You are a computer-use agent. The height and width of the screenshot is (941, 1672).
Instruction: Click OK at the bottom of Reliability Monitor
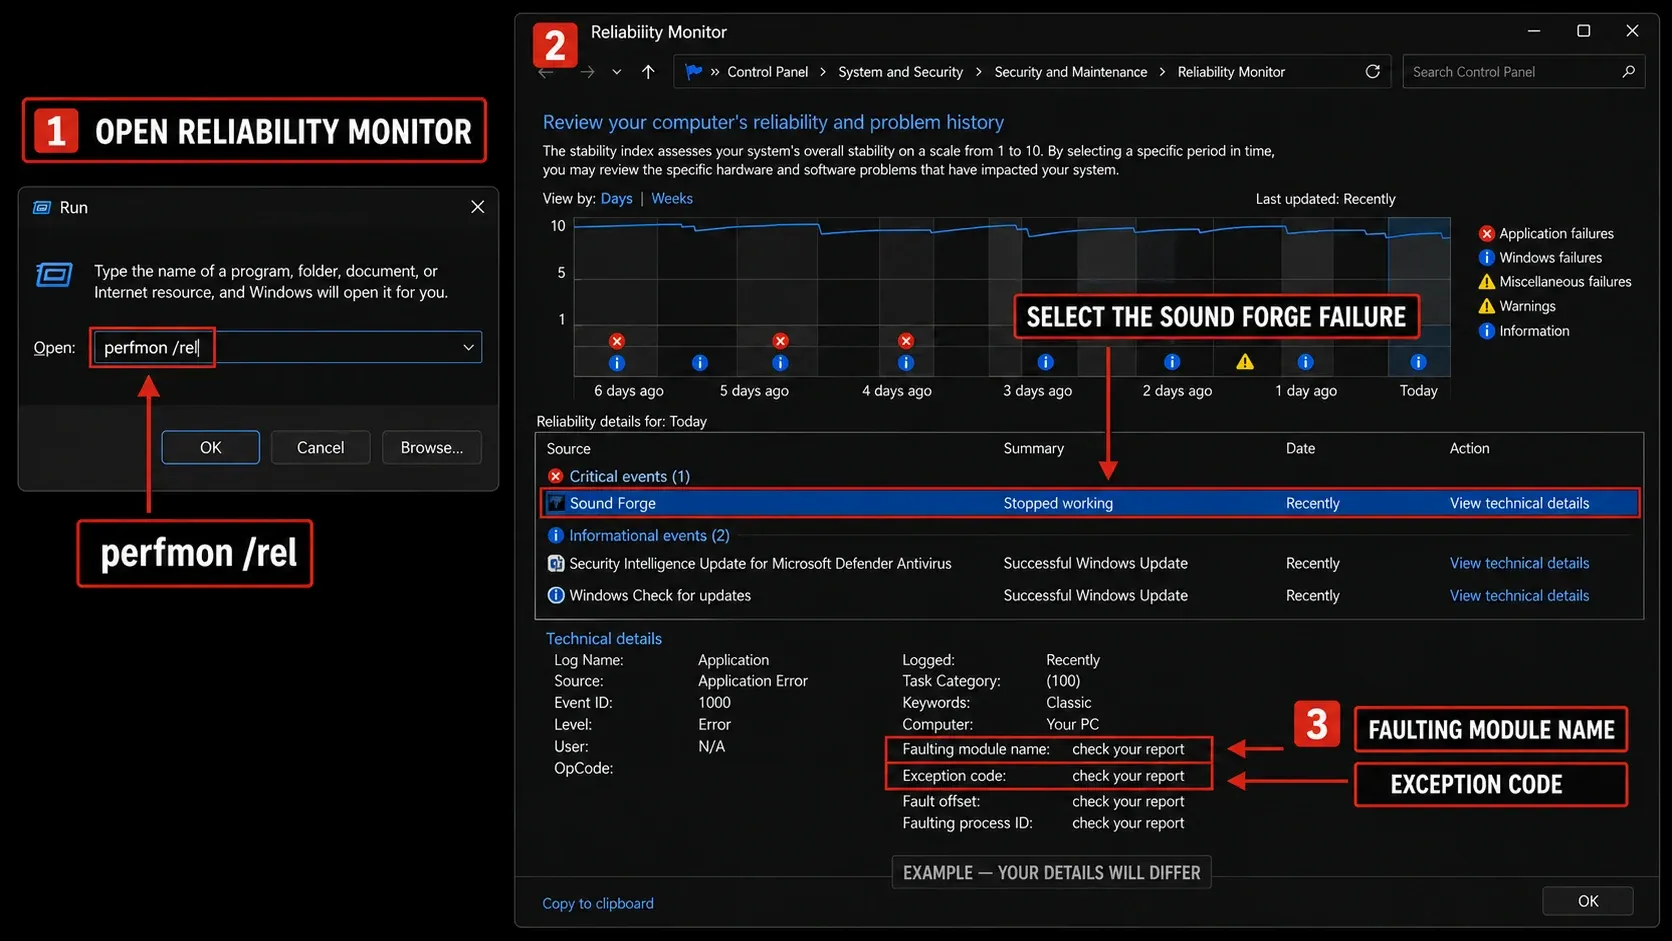(1588, 901)
